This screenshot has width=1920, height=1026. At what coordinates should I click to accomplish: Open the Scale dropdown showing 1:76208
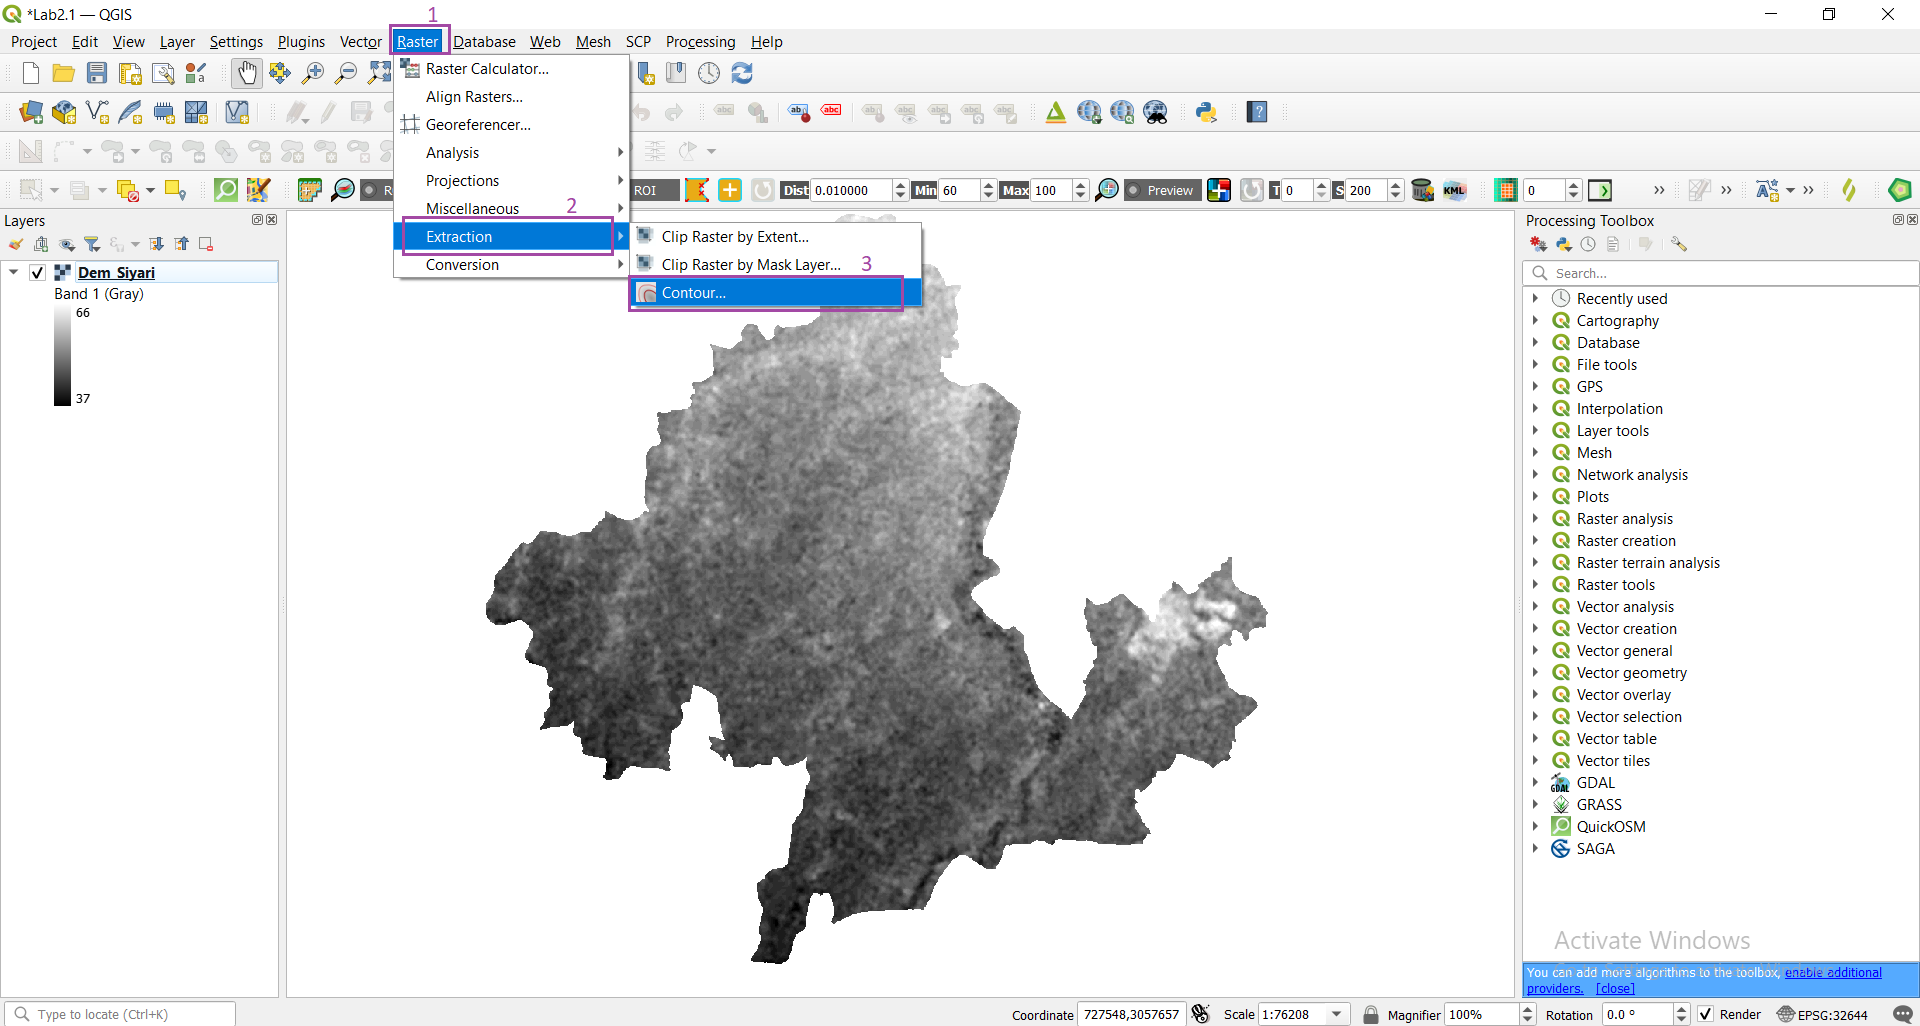click(1334, 1013)
